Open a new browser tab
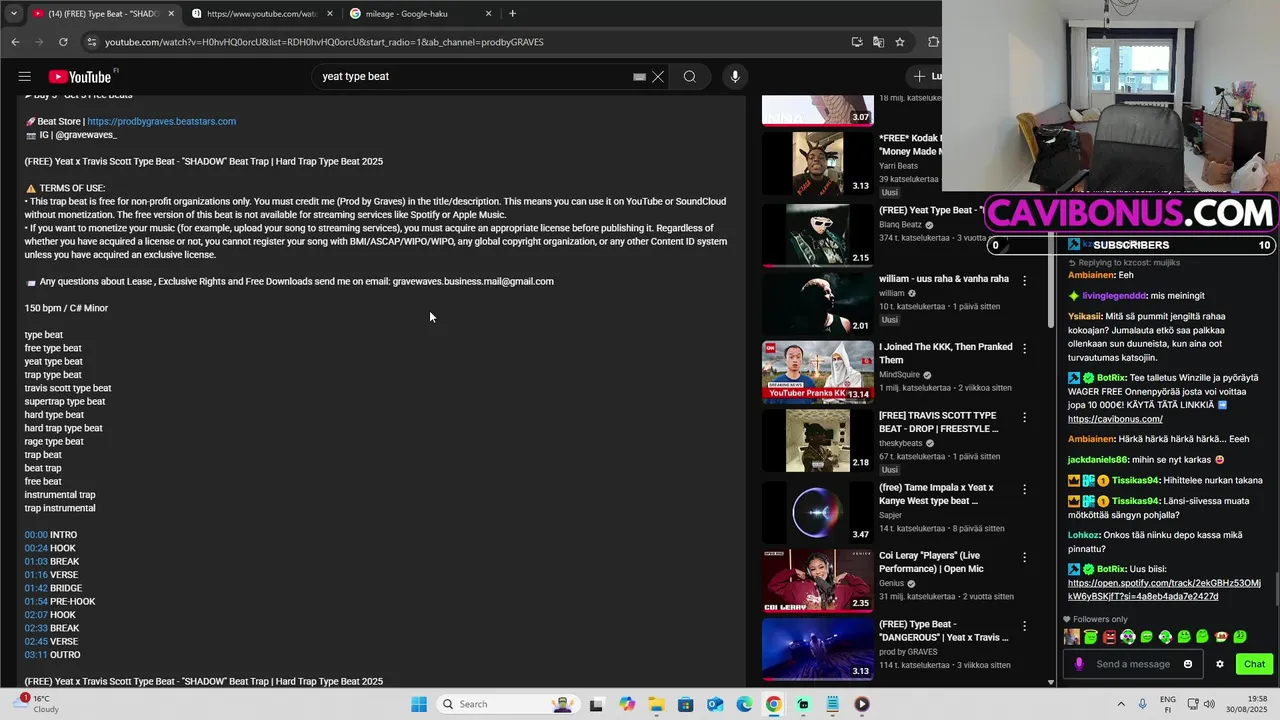Screen dimensions: 1280x720 point(513,14)
